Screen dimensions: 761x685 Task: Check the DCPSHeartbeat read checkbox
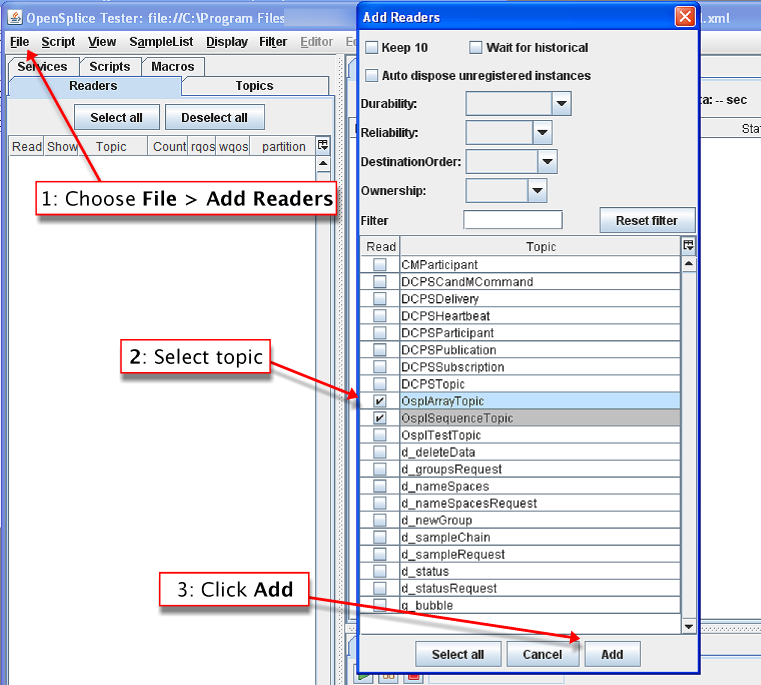click(x=380, y=316)
